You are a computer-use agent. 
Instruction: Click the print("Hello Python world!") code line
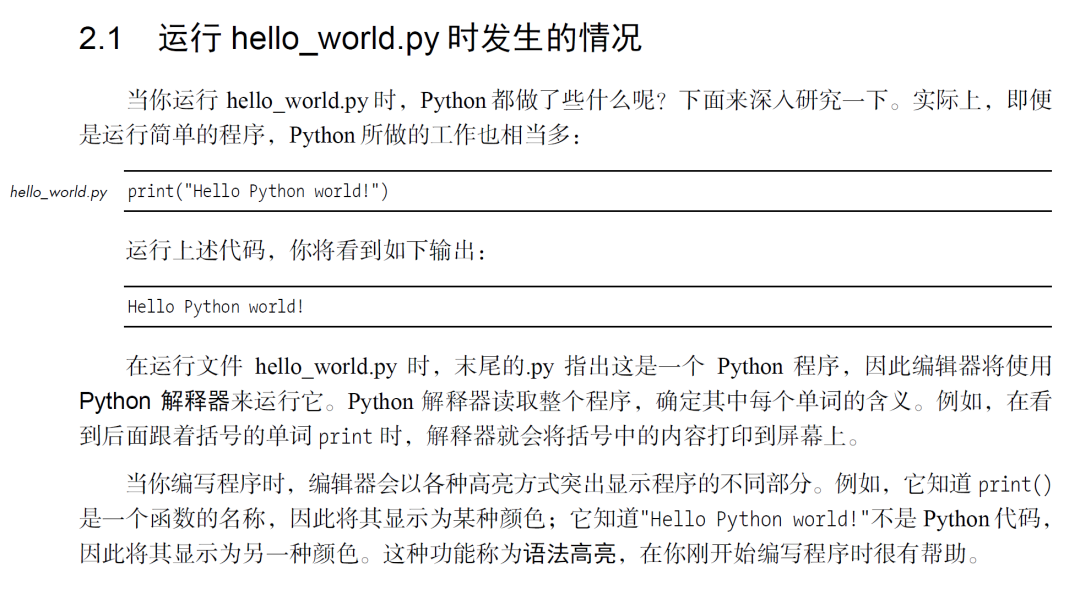257,191
